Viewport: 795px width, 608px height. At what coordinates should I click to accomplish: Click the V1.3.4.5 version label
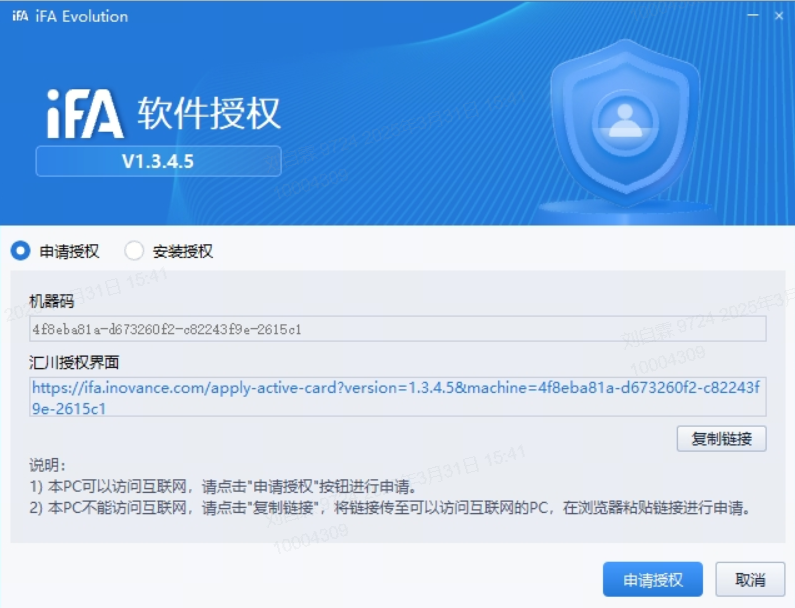coord(158,161)
